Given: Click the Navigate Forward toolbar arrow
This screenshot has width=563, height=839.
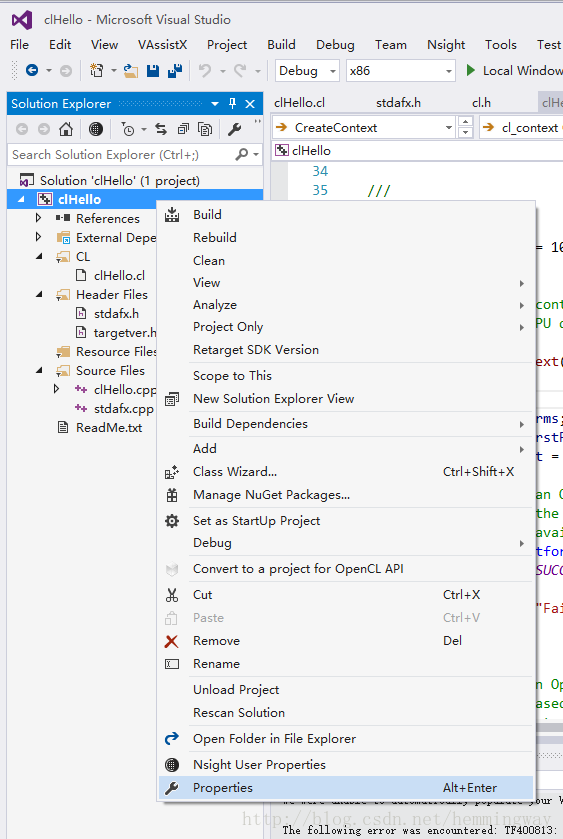Looking at the screenshot, I should point(66,71).
